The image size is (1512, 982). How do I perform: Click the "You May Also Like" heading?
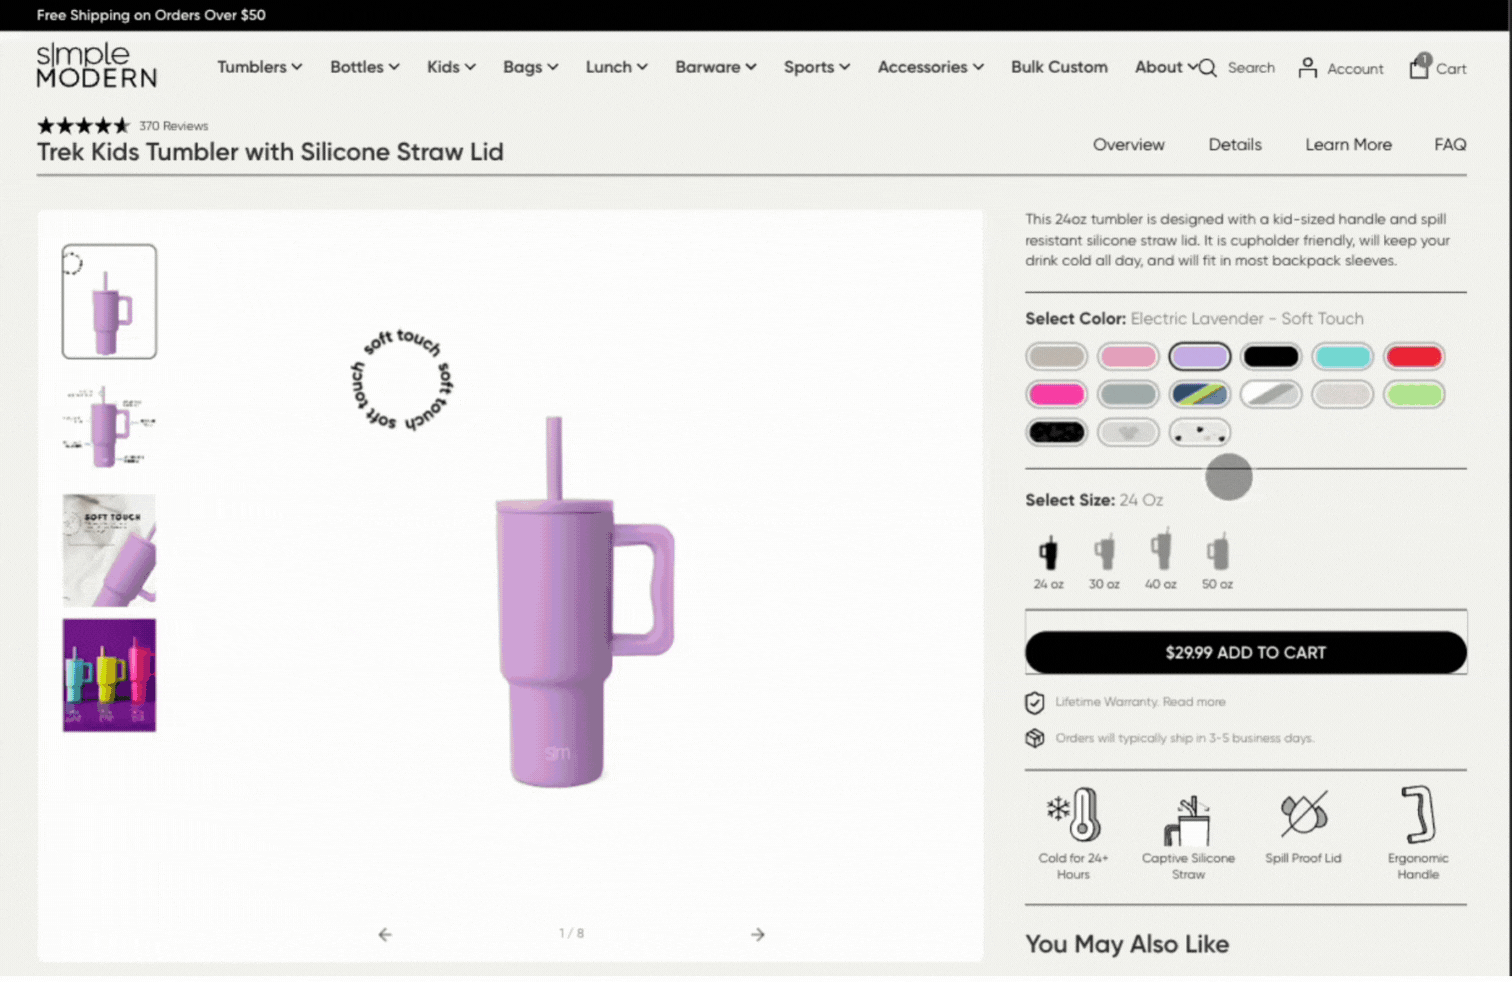[x=1127, y=944]
